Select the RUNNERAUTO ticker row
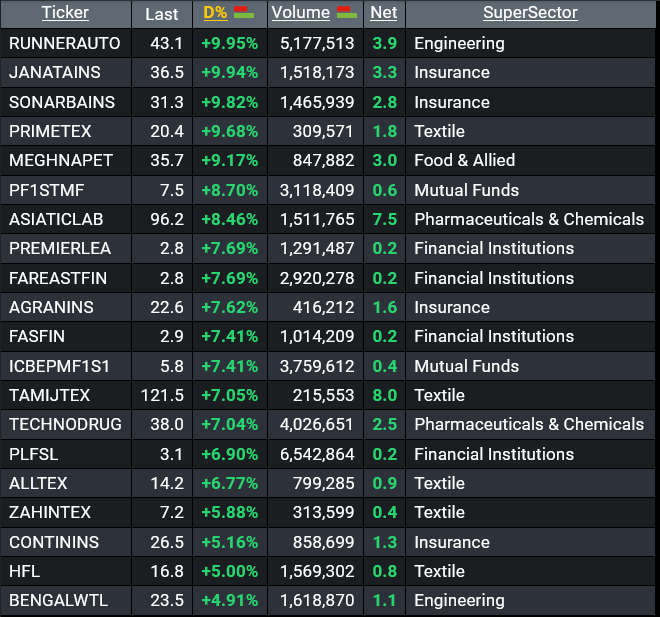660x617 pixels. 64,43
